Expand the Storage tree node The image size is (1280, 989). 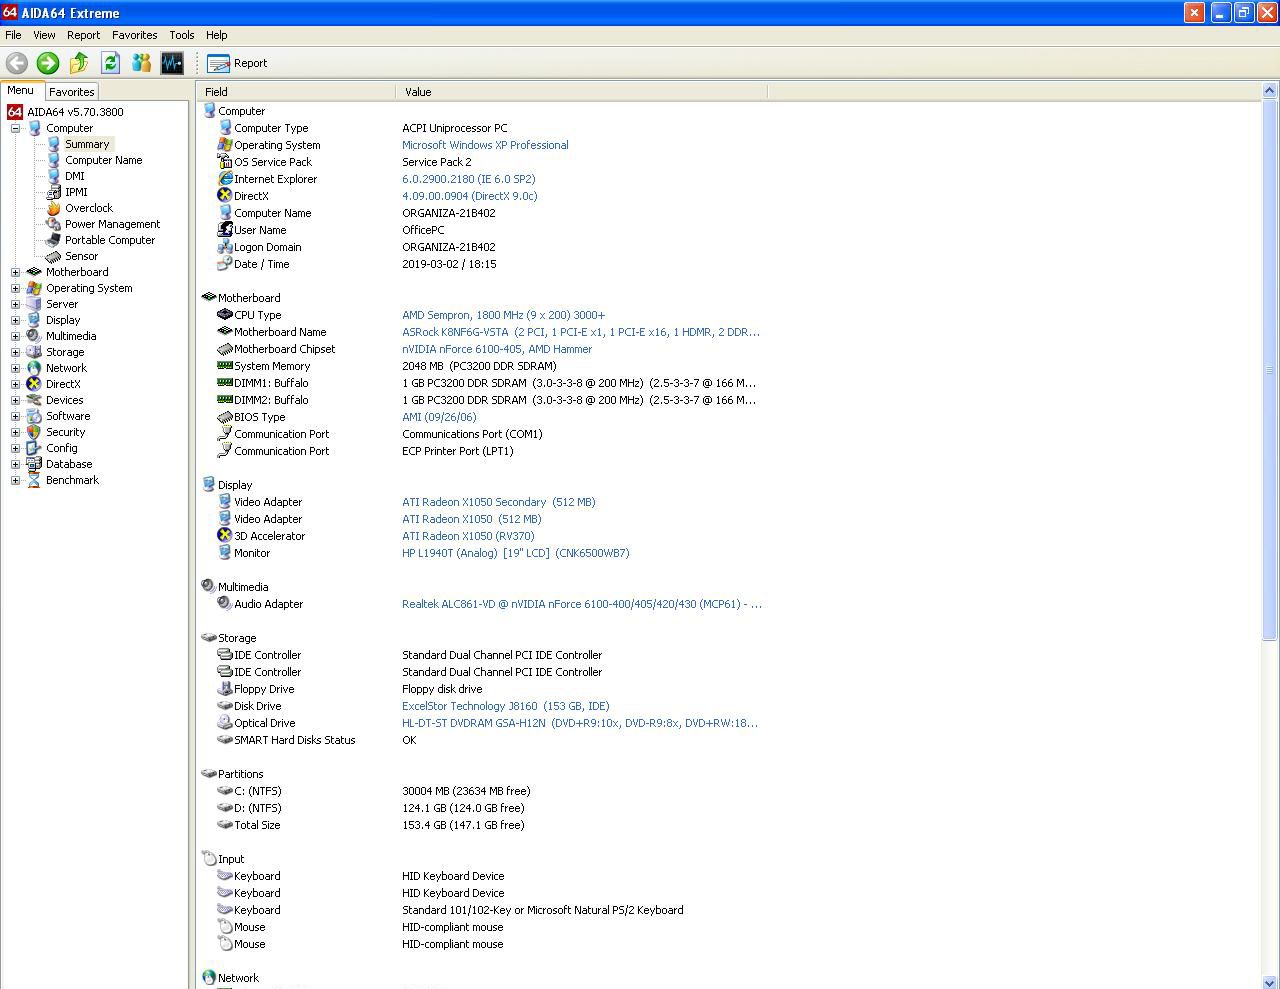[x=15, y=352]
